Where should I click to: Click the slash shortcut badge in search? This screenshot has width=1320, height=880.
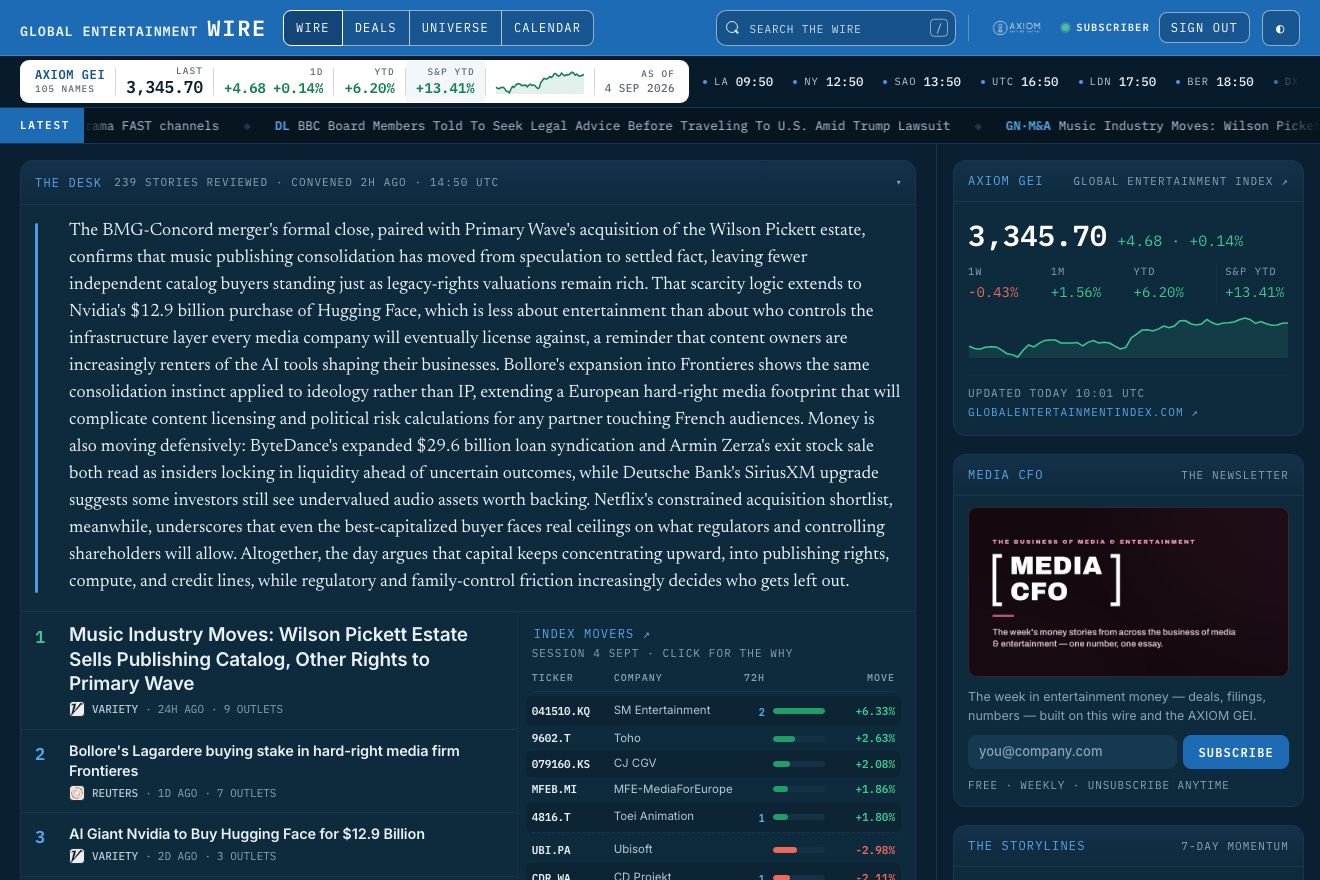pyautogui.click(x=938, y=28)
